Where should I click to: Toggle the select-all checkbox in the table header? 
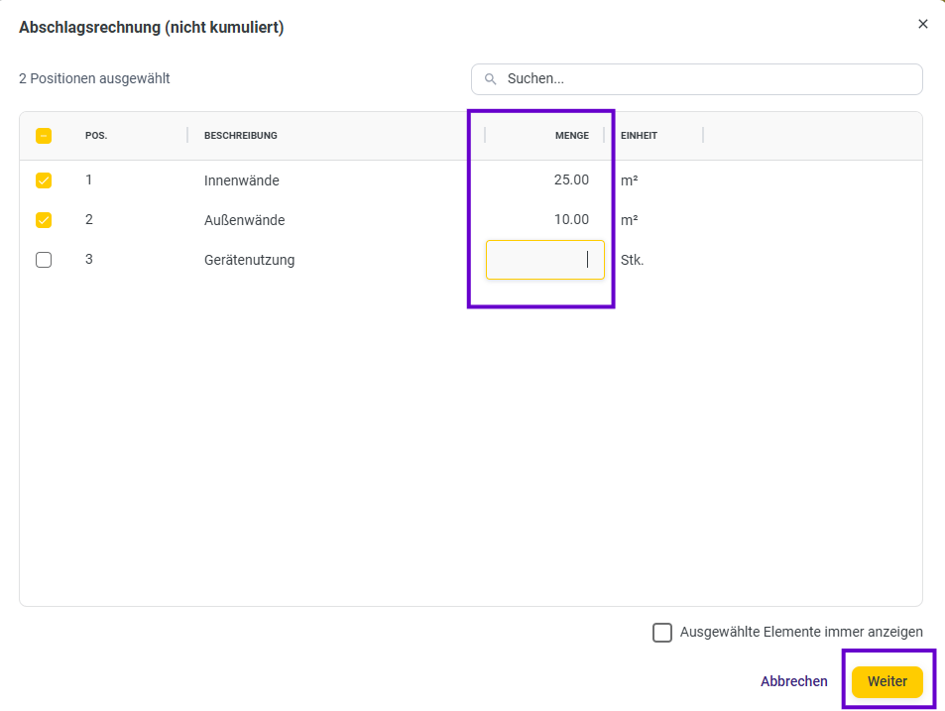pyautogui.click(x=43, y=136)
